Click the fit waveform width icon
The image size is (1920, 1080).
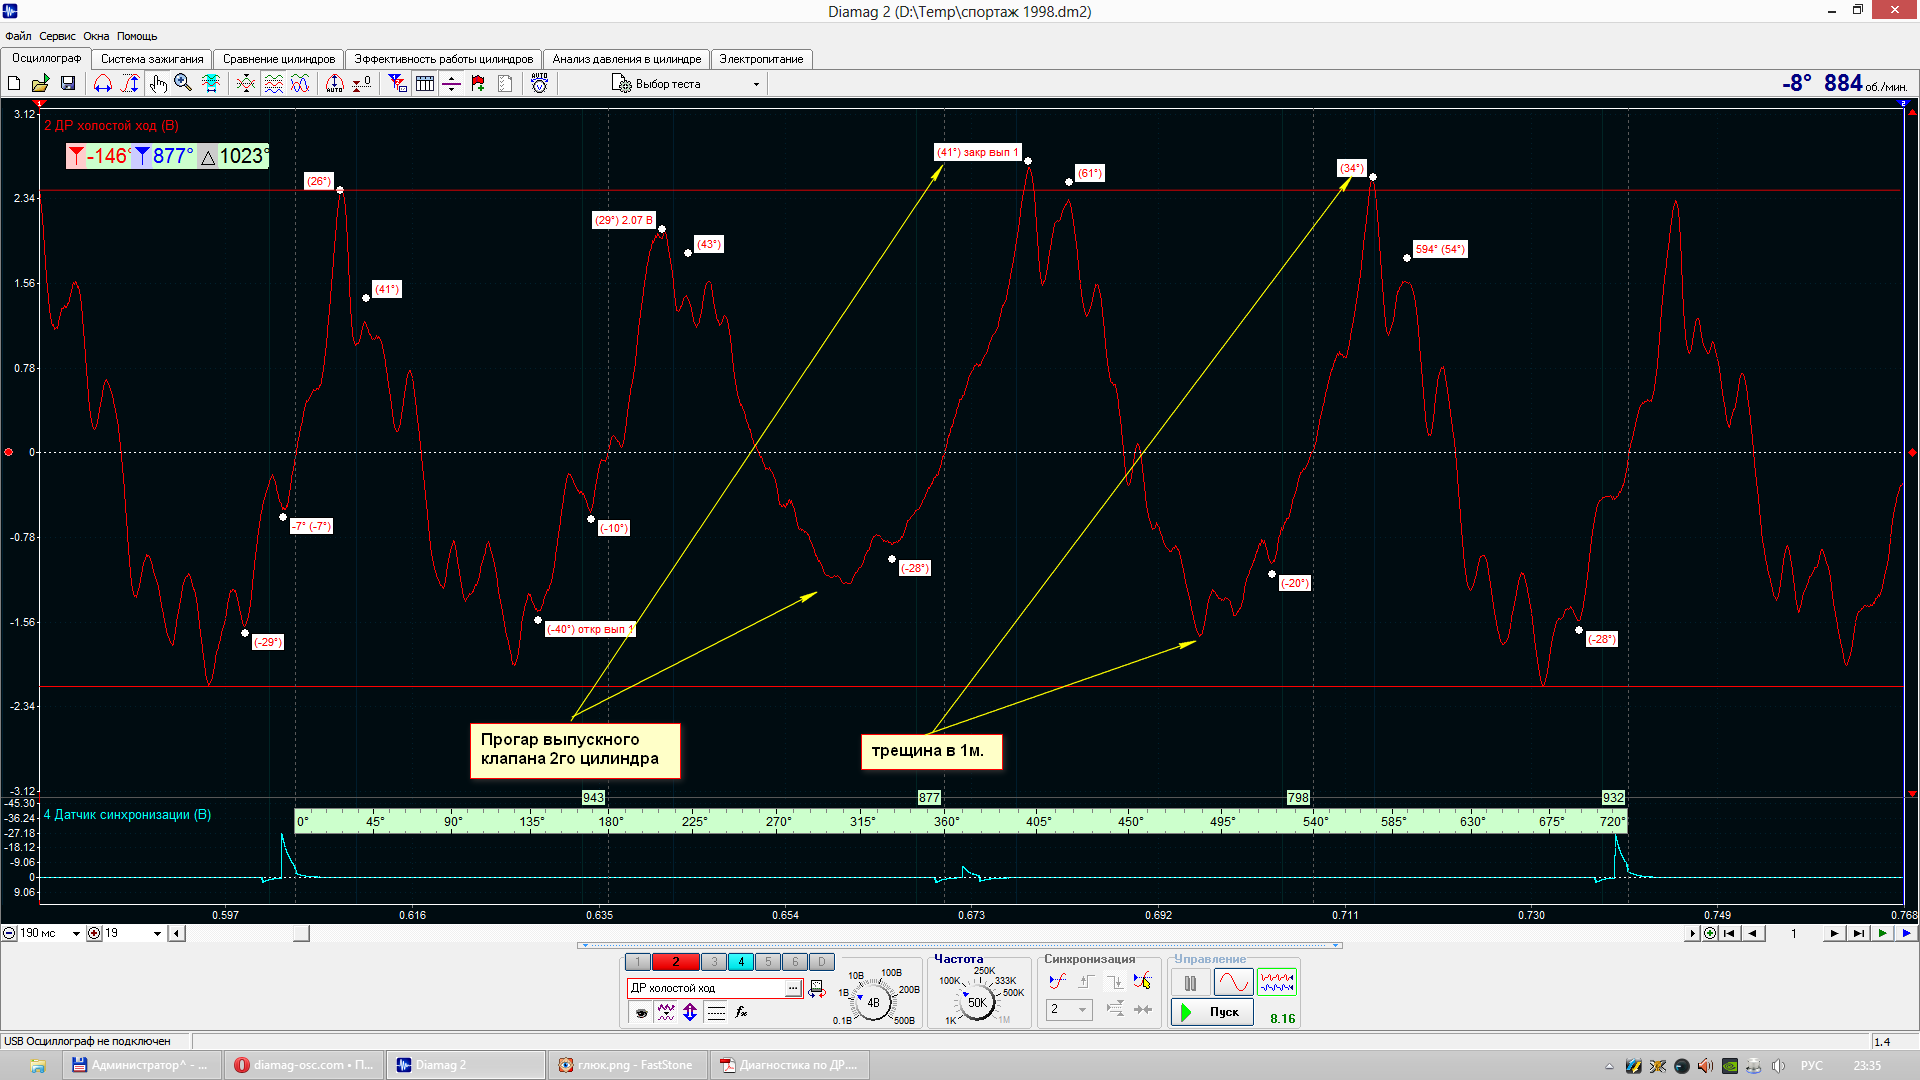click(x=210, y=84)
